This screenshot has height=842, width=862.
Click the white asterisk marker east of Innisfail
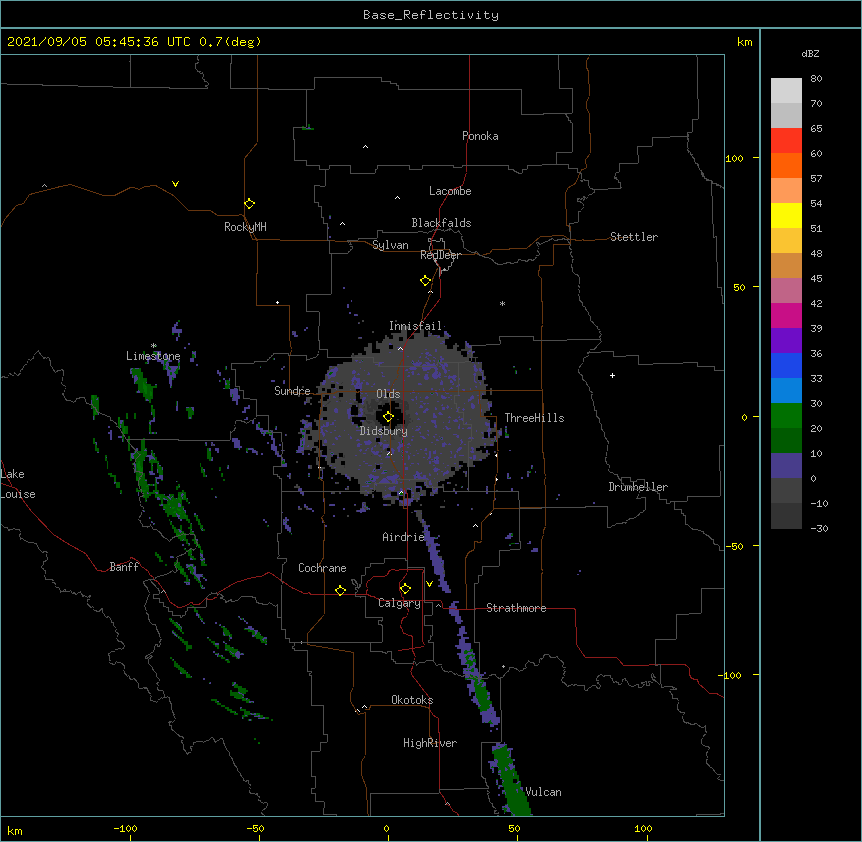pos(502,303)
